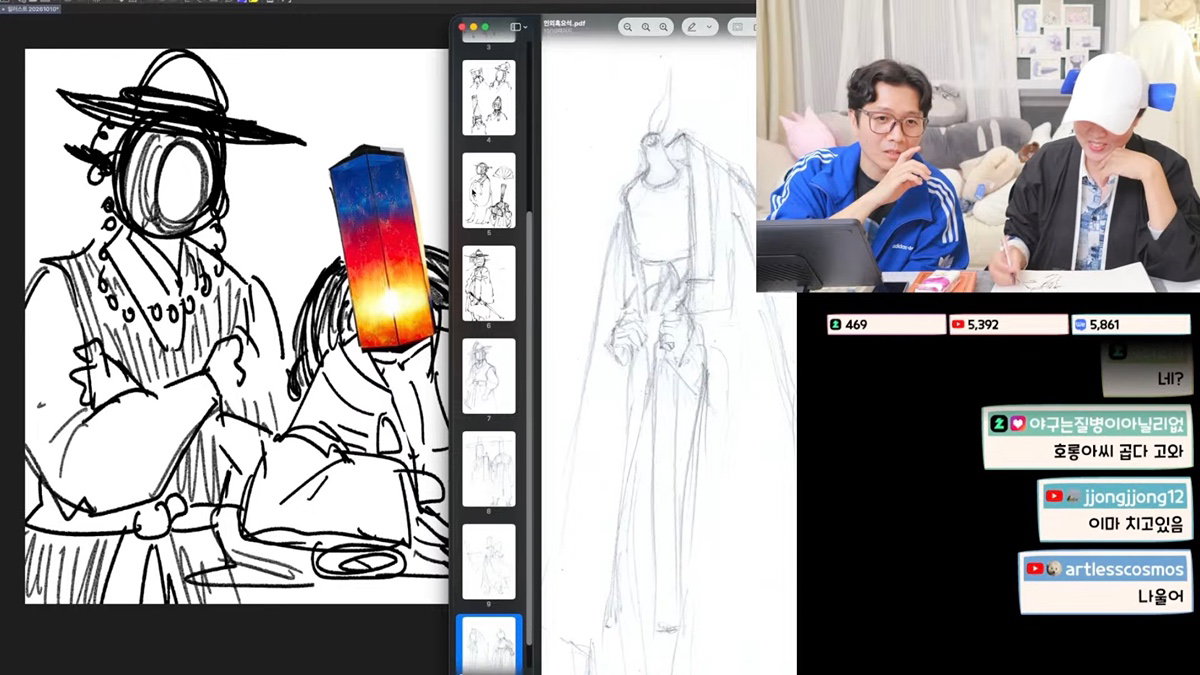This screenshot has height=675, width=1200.
Task: Activate the markup pen tool in Preview
Action: pos(694,27)
